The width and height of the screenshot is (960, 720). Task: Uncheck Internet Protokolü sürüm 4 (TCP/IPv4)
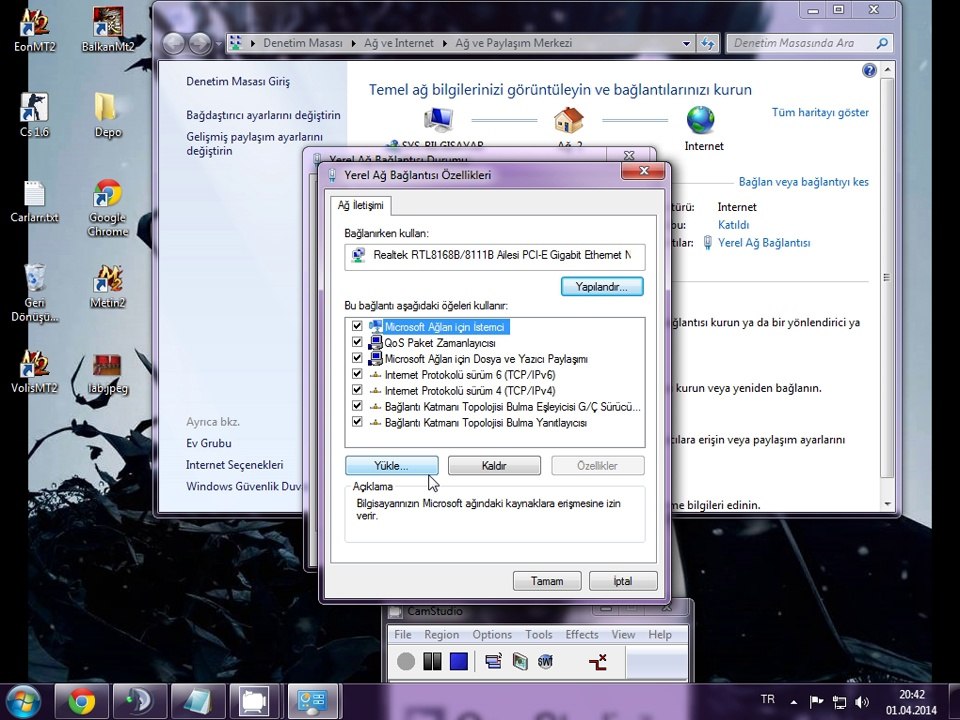point(357,390)
